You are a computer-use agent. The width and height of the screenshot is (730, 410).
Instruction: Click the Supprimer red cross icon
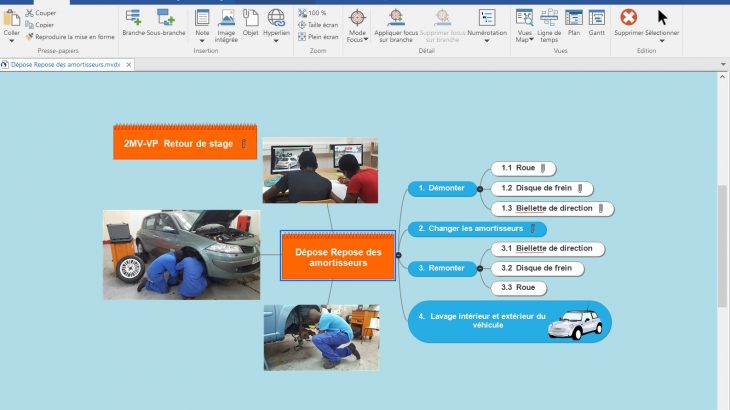628,18
